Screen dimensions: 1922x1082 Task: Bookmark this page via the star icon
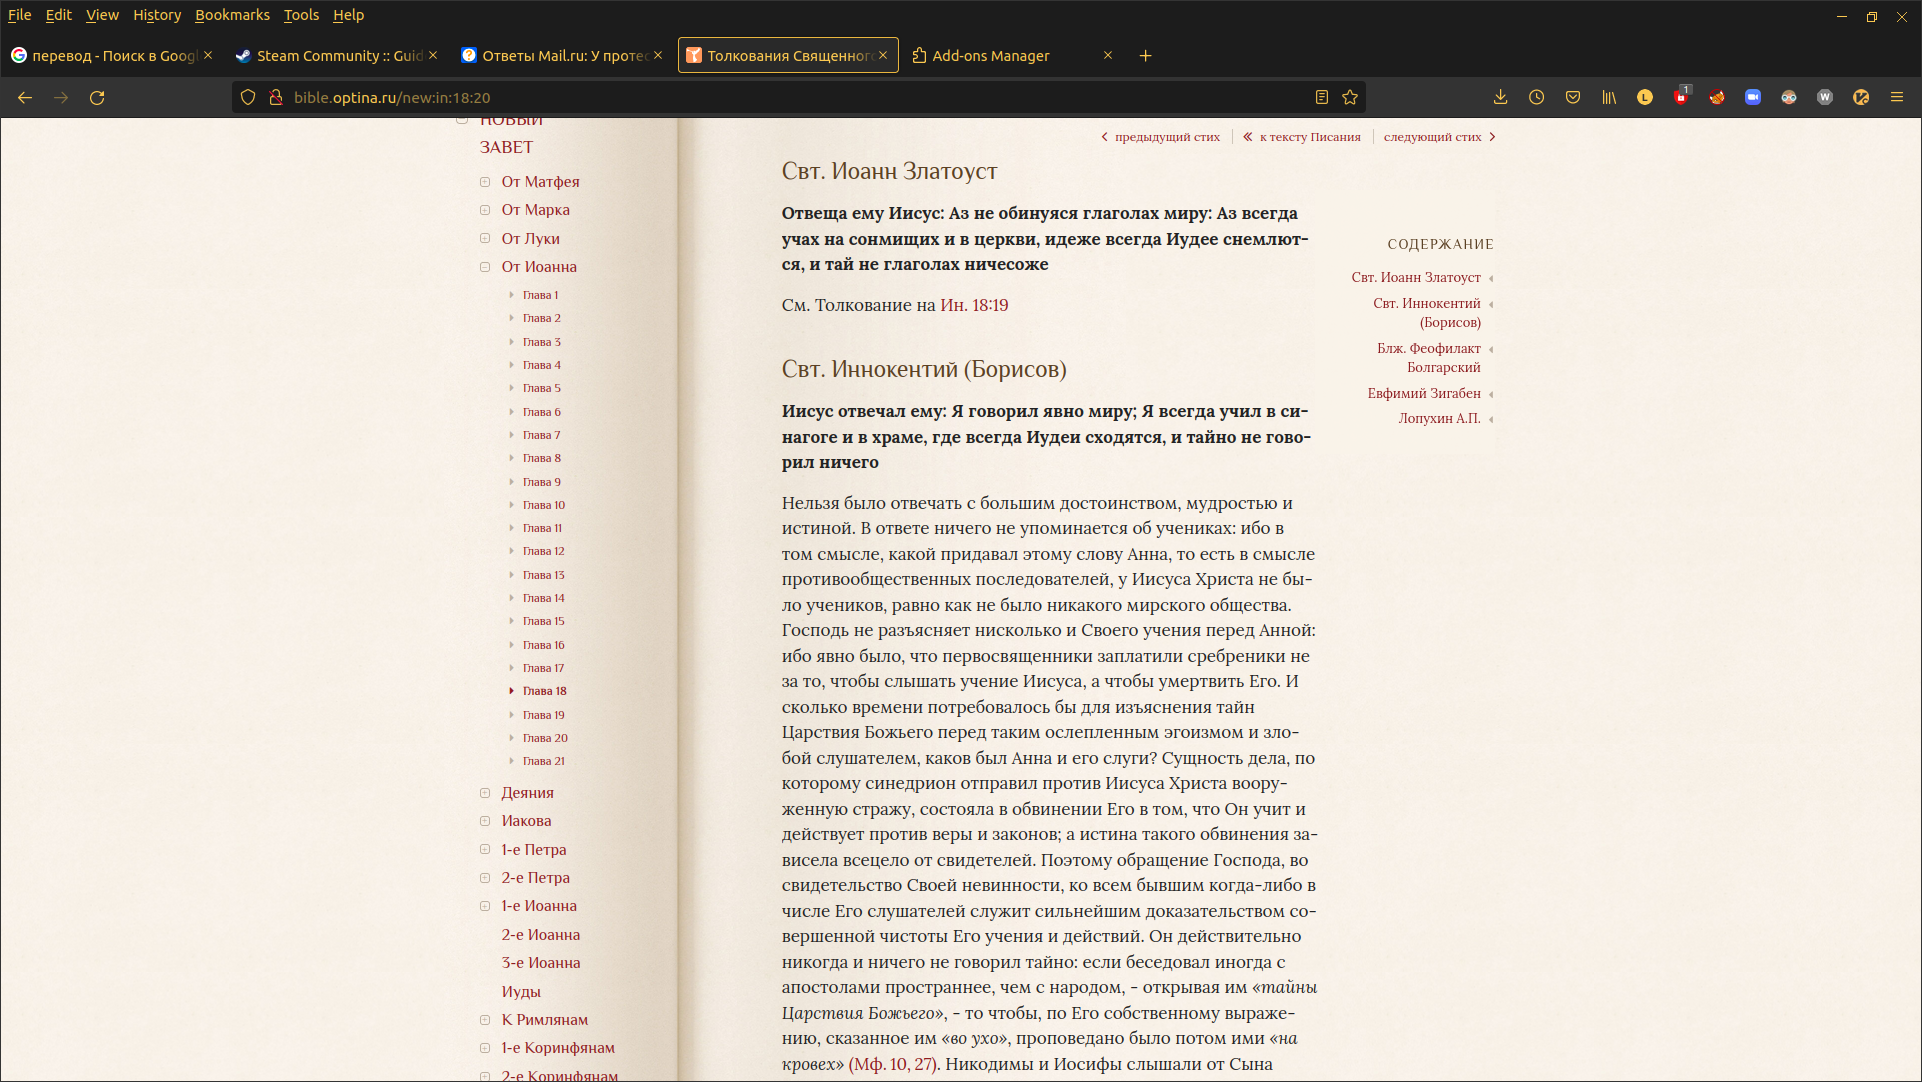coord(1349,97)
